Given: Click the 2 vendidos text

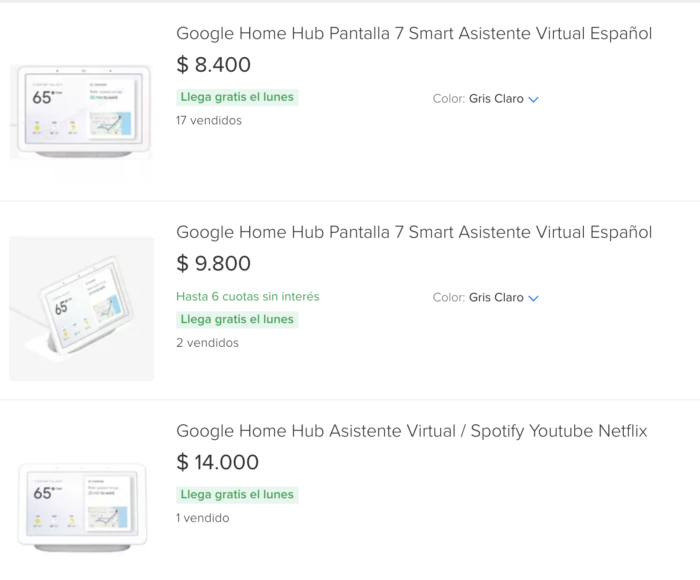Looking at the screenshot, I should (x=208, y=343).
